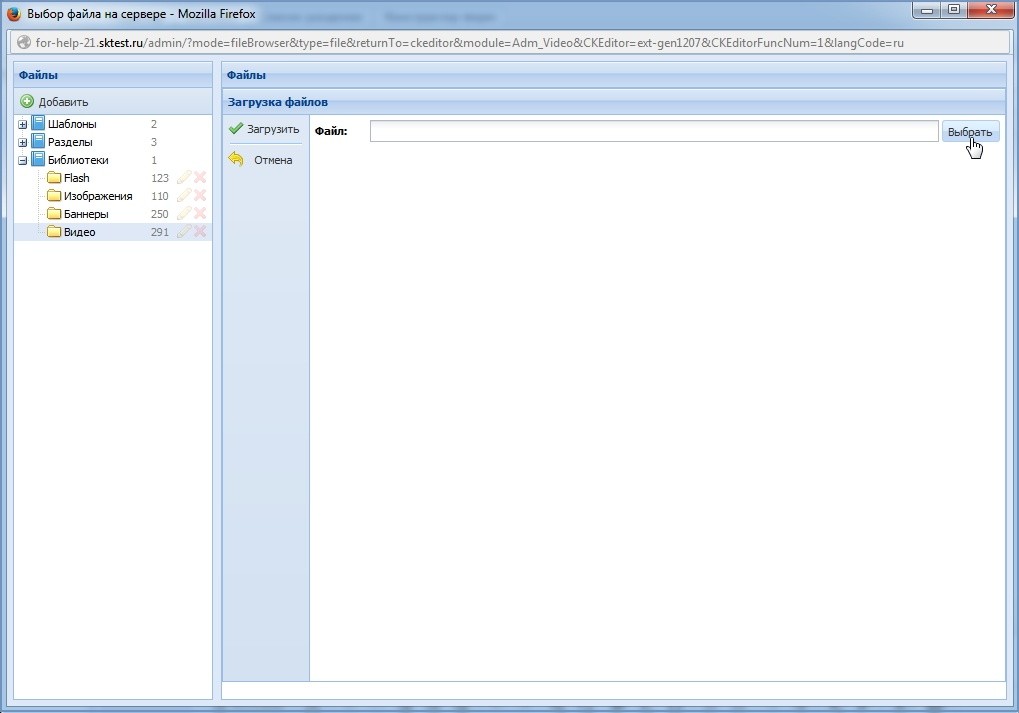Select the Изображения folder in tree
The image size is (1019, 713).
tap(97, 196)
